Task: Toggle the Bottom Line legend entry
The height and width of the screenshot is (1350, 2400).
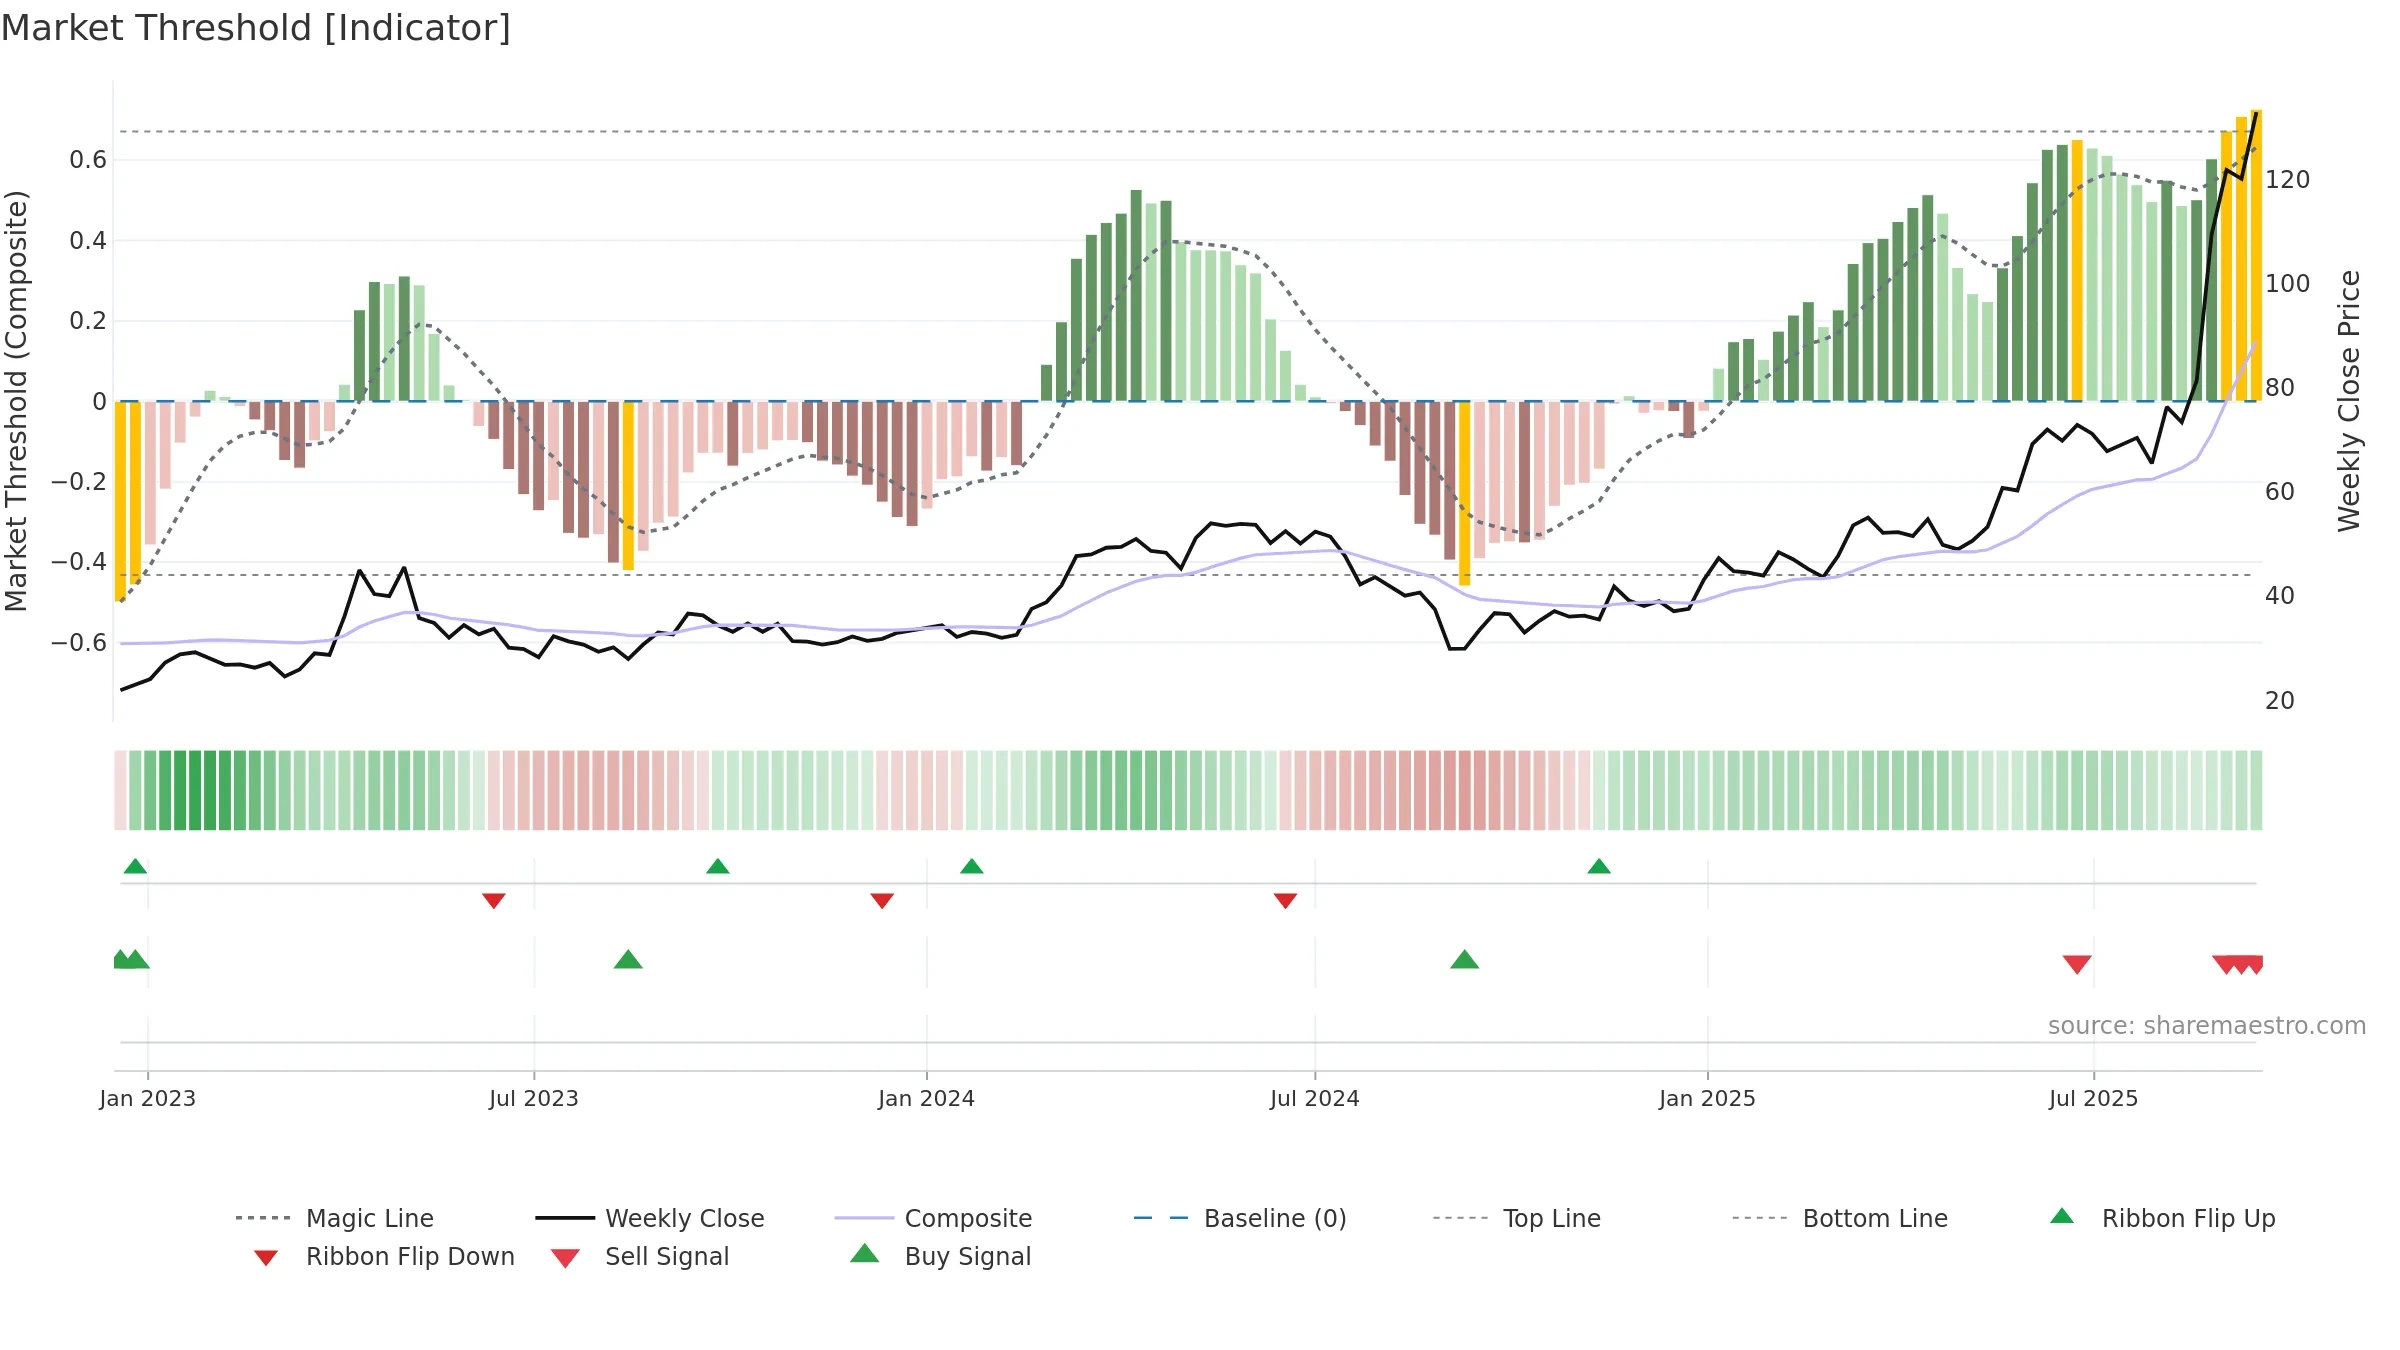Action: 1840,1218
